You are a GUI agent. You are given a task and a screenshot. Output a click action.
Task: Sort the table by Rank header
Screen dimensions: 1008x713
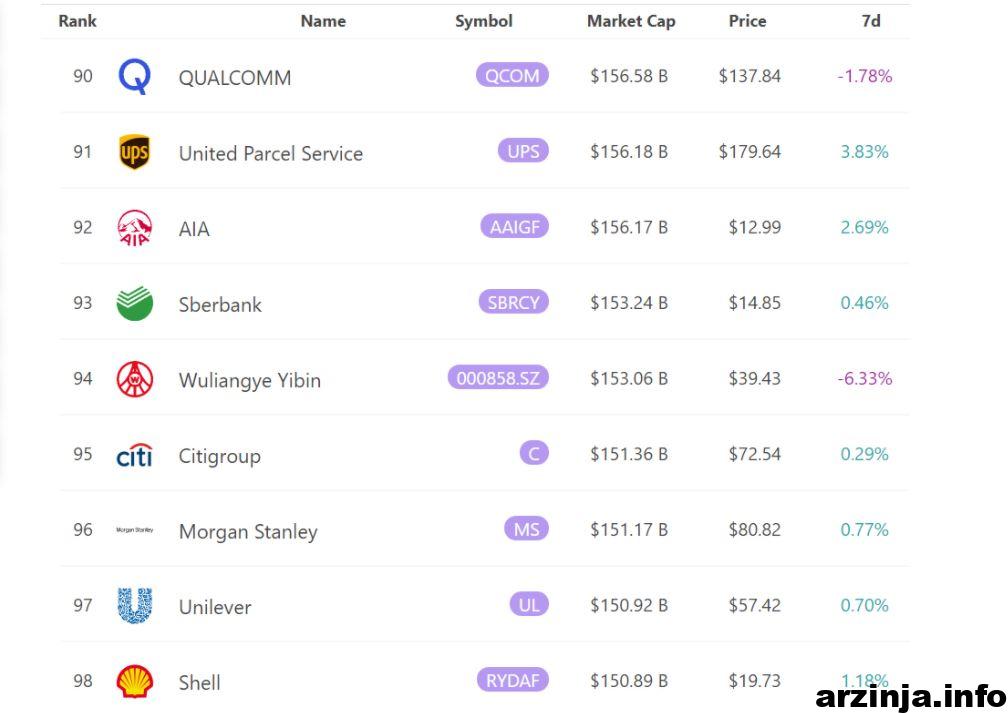coord(77,21)
